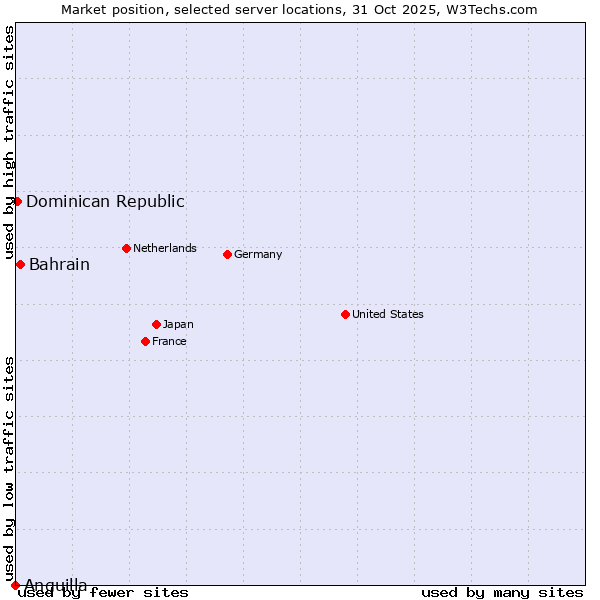
Task: Click the Dominican Republic red marker
Action: (x=17, y=201)
